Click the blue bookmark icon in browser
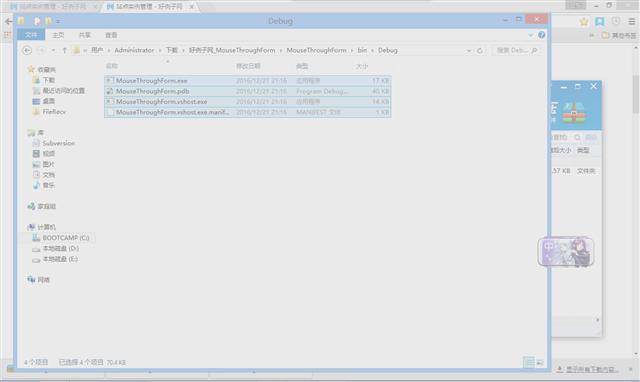 click(x=600, y=22)
